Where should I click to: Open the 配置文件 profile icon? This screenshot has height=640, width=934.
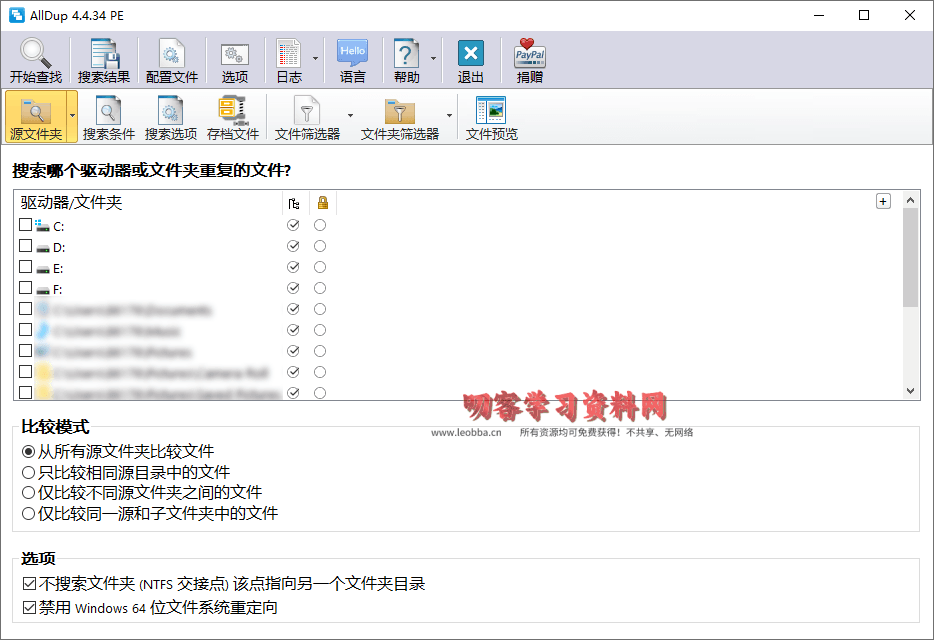172,53
